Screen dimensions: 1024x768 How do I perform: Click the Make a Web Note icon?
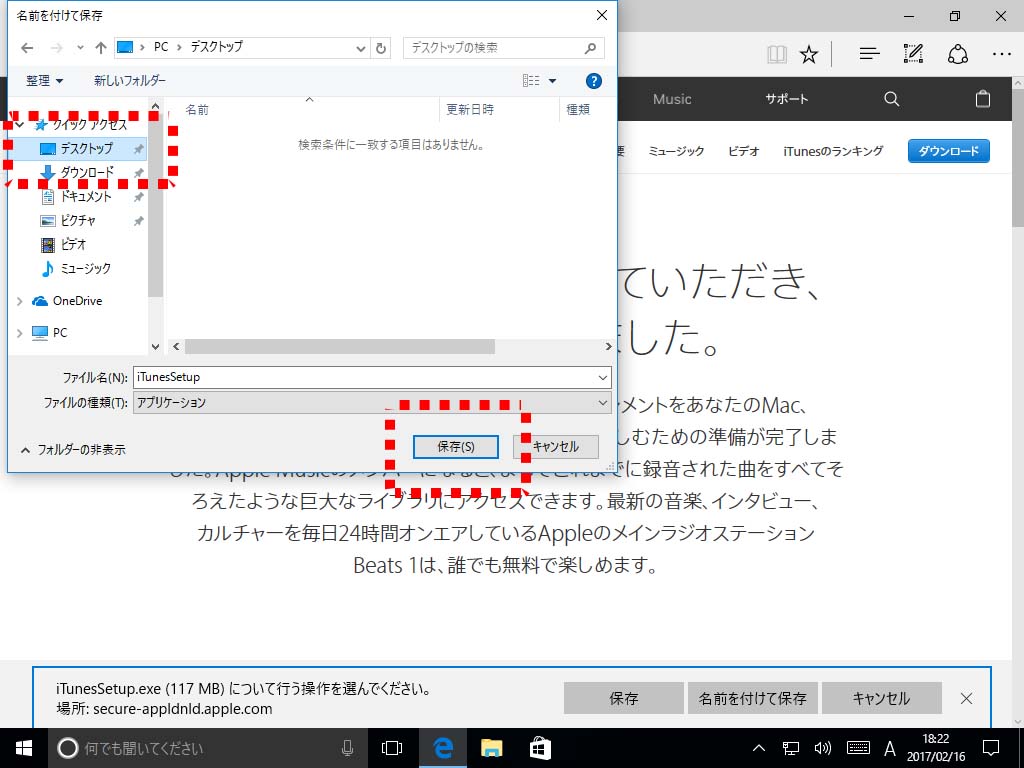click(913, 54)
